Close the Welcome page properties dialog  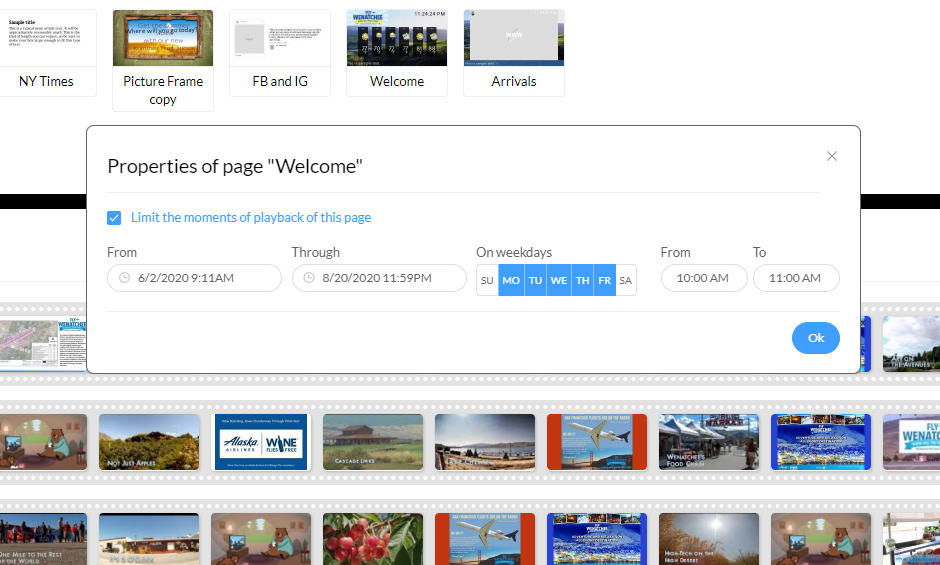click(831, 156)
